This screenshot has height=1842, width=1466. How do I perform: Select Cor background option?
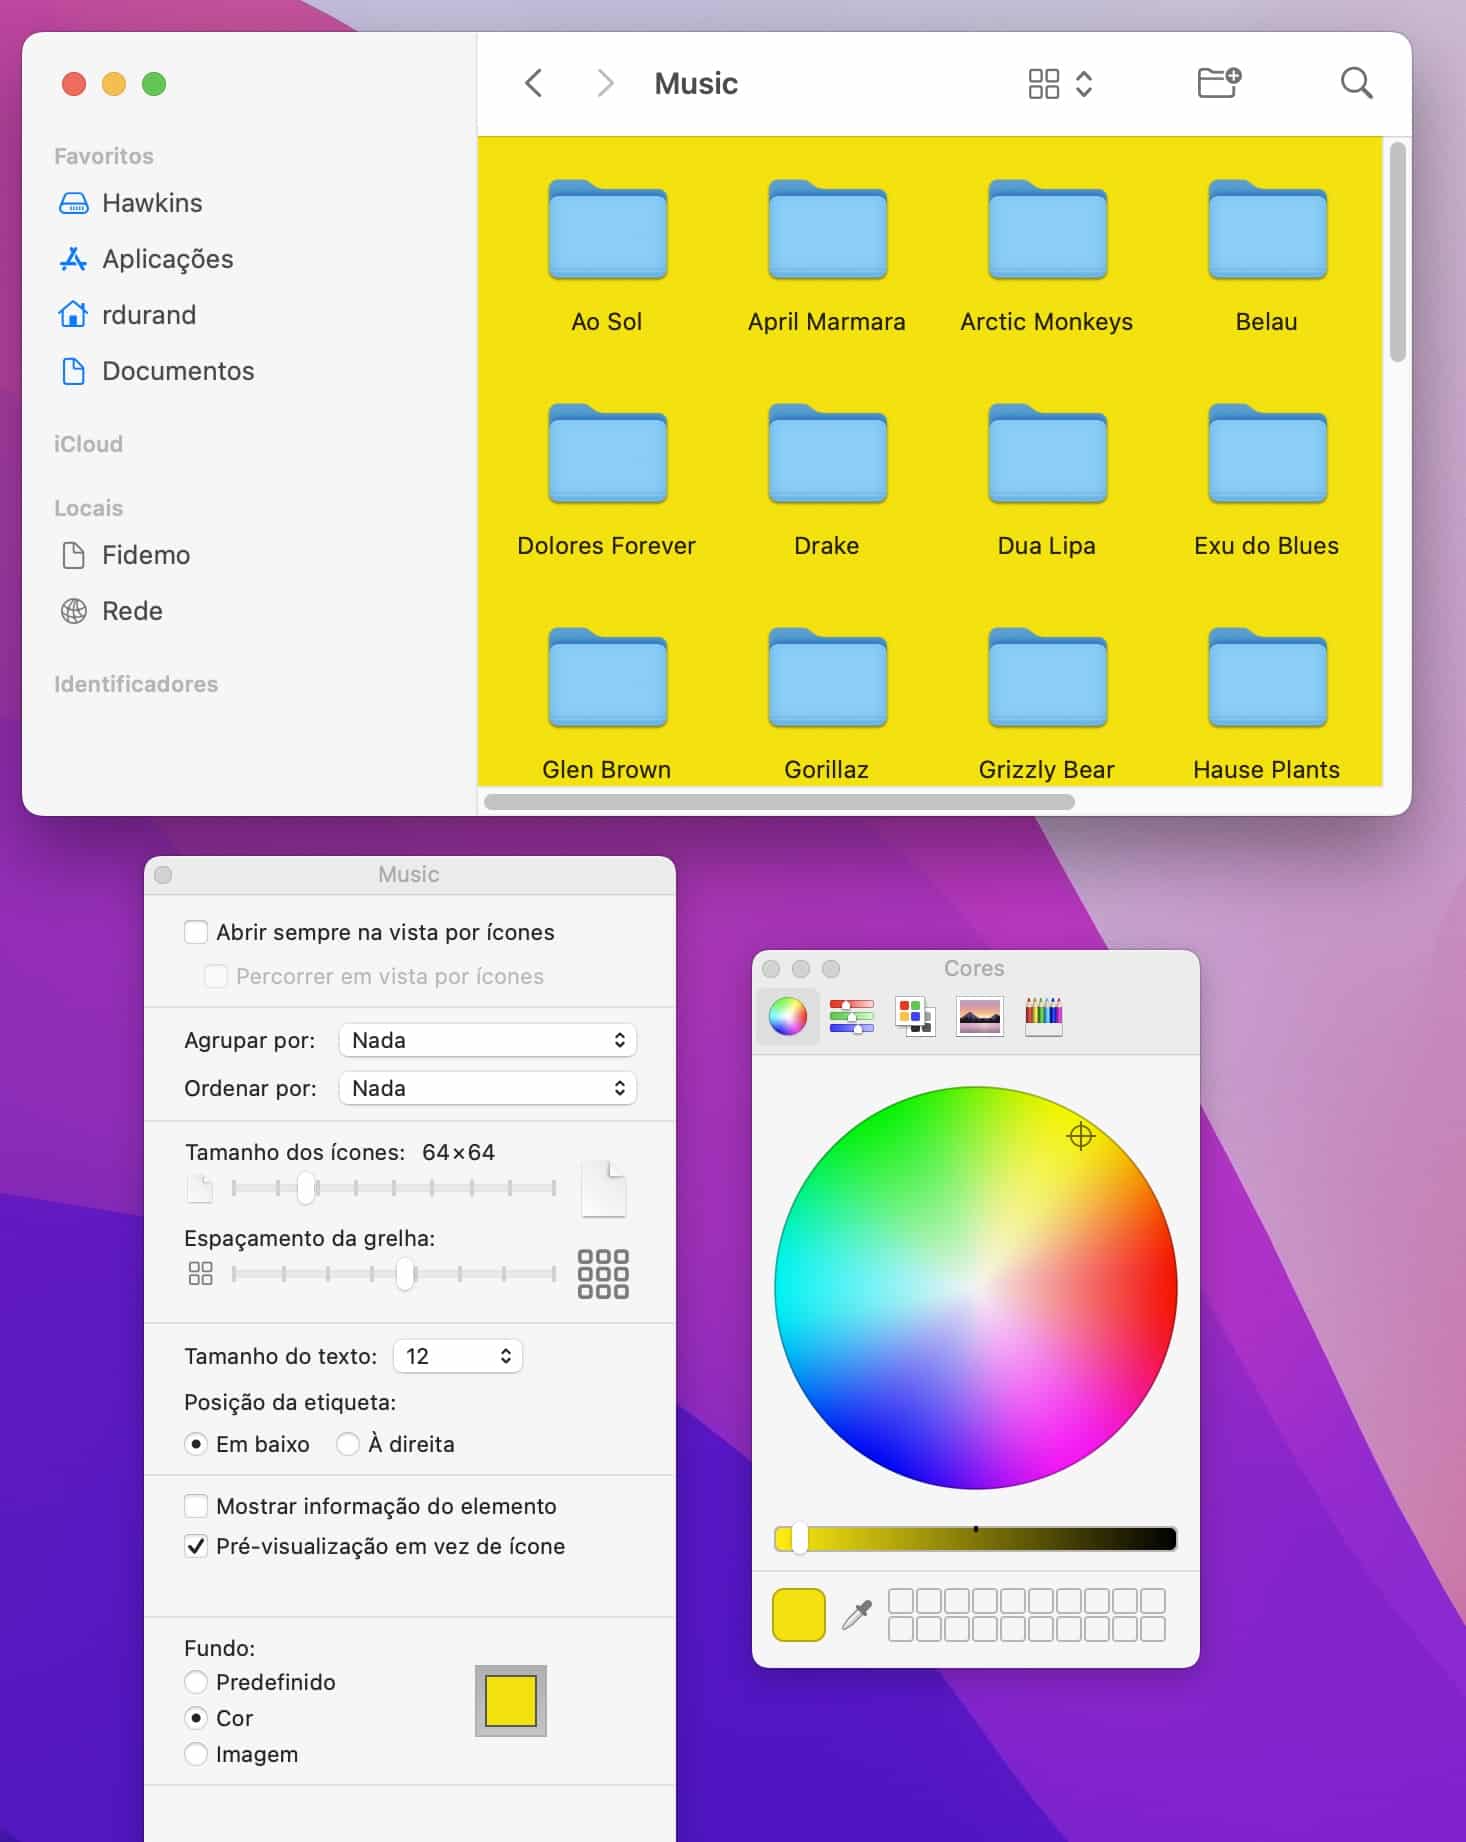[x=196, y=1718]
